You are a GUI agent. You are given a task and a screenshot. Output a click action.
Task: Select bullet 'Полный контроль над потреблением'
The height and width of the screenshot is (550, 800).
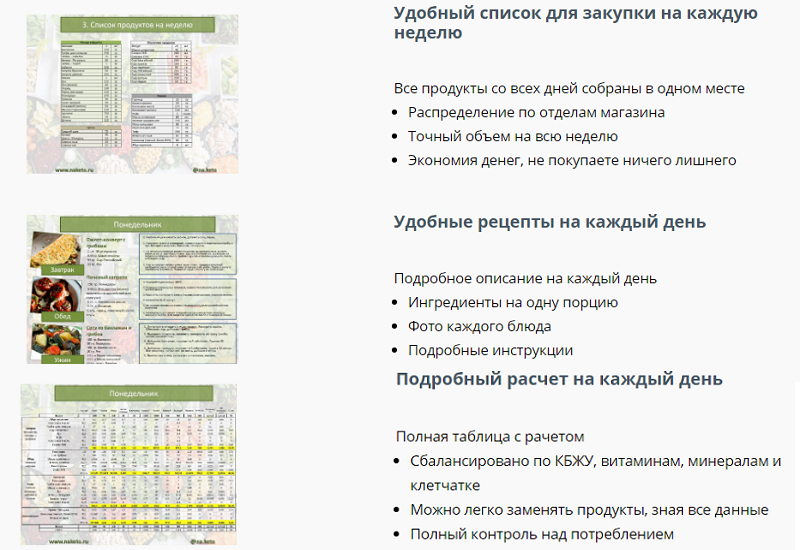tap(542, 534)
